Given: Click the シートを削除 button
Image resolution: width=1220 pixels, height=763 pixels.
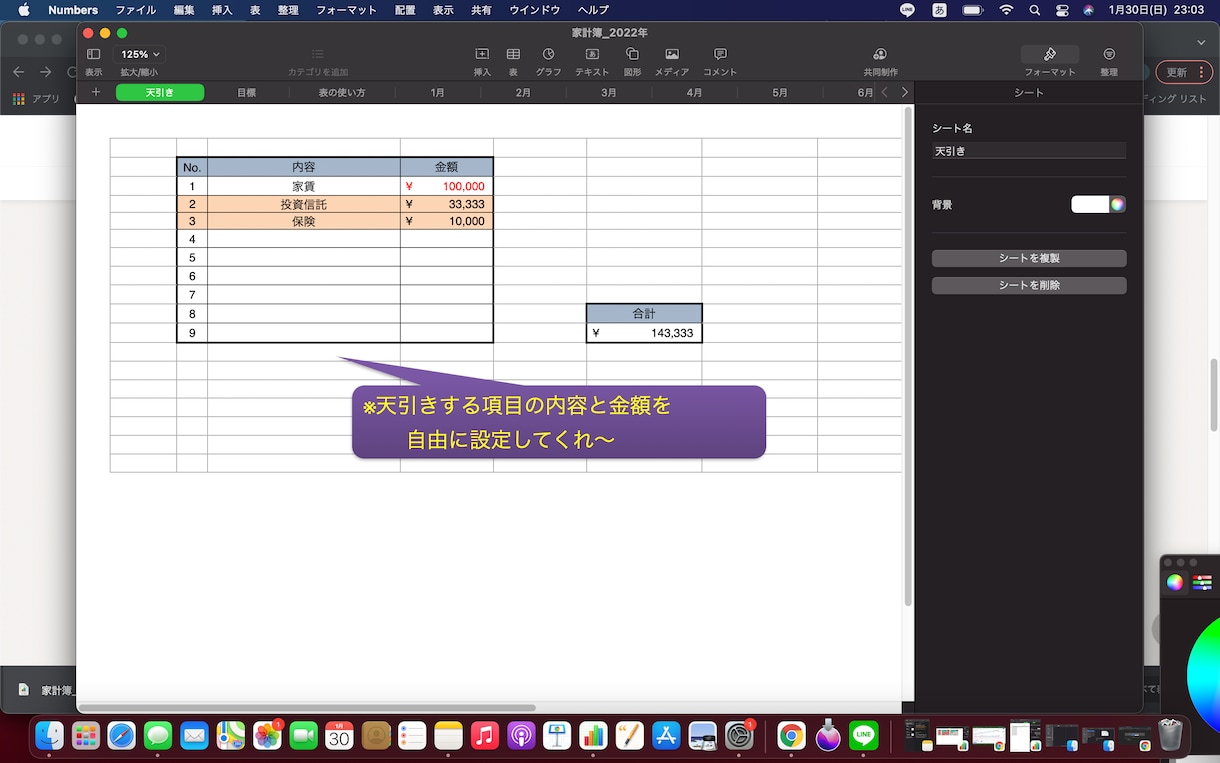Looking at the screenshot, I should 1029,285.
